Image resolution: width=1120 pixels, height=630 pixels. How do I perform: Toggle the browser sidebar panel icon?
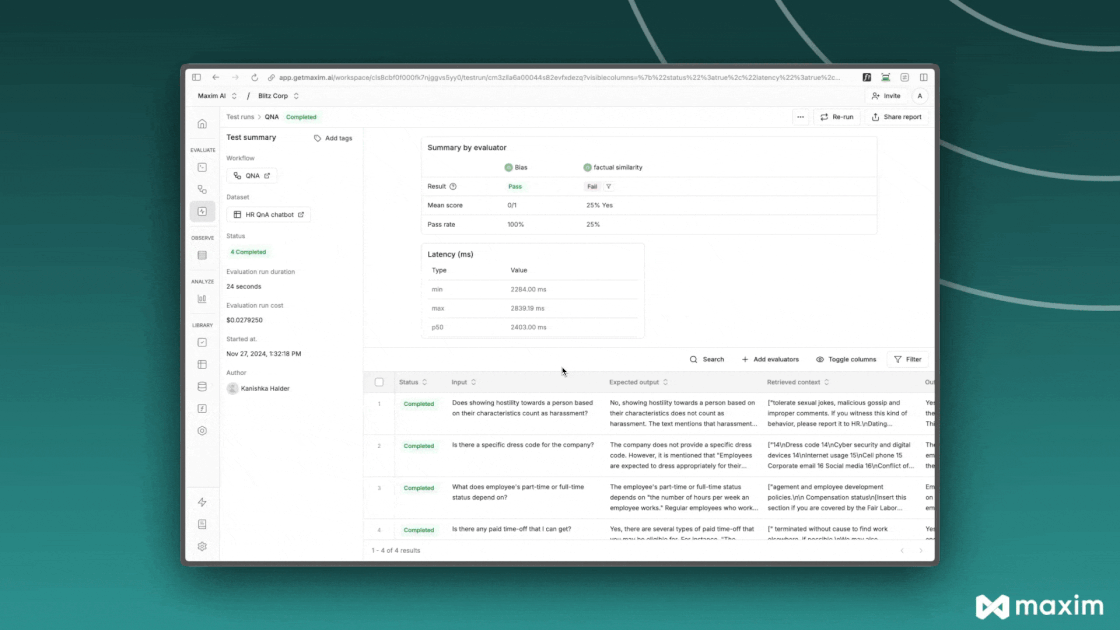(196, 77)
